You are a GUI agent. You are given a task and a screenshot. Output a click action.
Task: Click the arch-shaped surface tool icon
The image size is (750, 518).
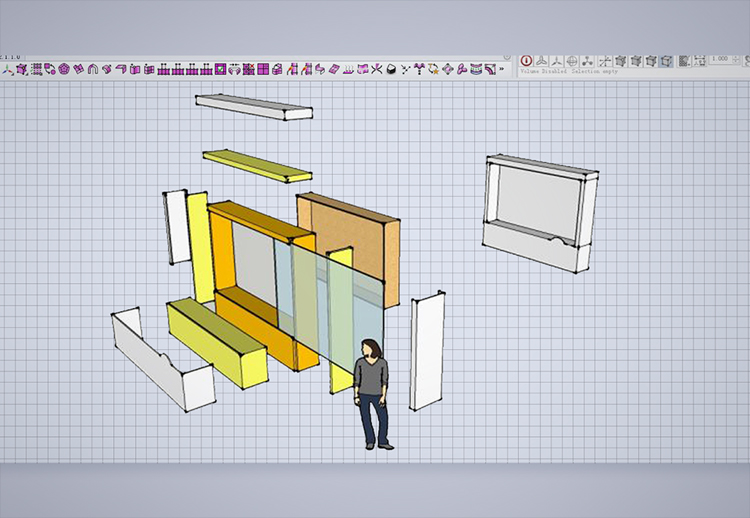click(x=92, y=69)
